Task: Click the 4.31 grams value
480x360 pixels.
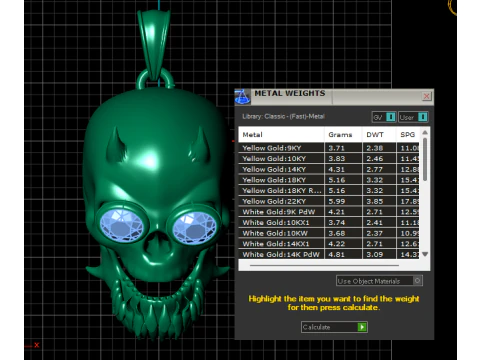Action: [x=336, y=169]
